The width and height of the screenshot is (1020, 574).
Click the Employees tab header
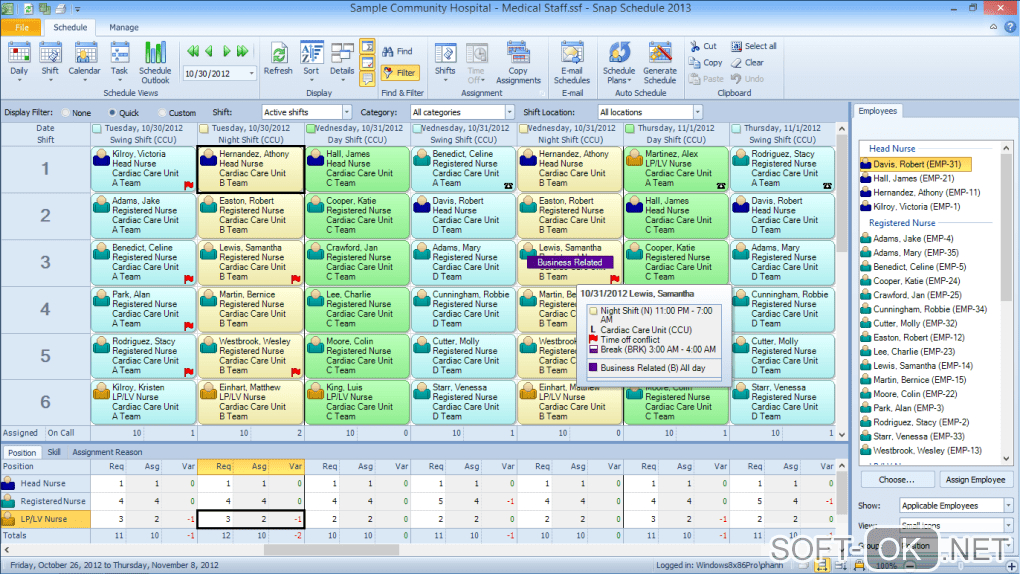click(877, 111)
